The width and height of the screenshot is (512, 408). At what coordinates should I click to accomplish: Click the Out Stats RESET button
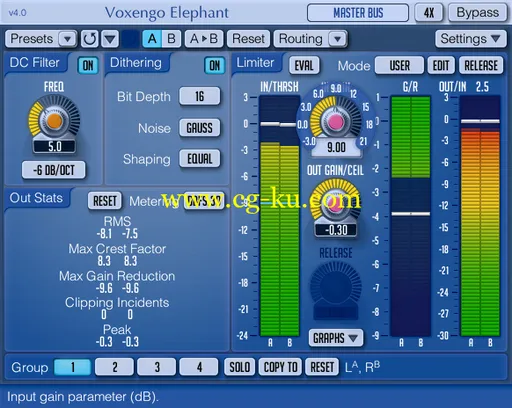[x=105, y=201]
